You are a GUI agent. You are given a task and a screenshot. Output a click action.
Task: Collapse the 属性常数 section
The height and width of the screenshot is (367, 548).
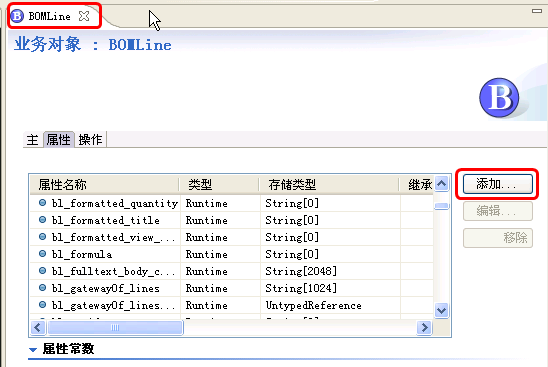(33, 350)
